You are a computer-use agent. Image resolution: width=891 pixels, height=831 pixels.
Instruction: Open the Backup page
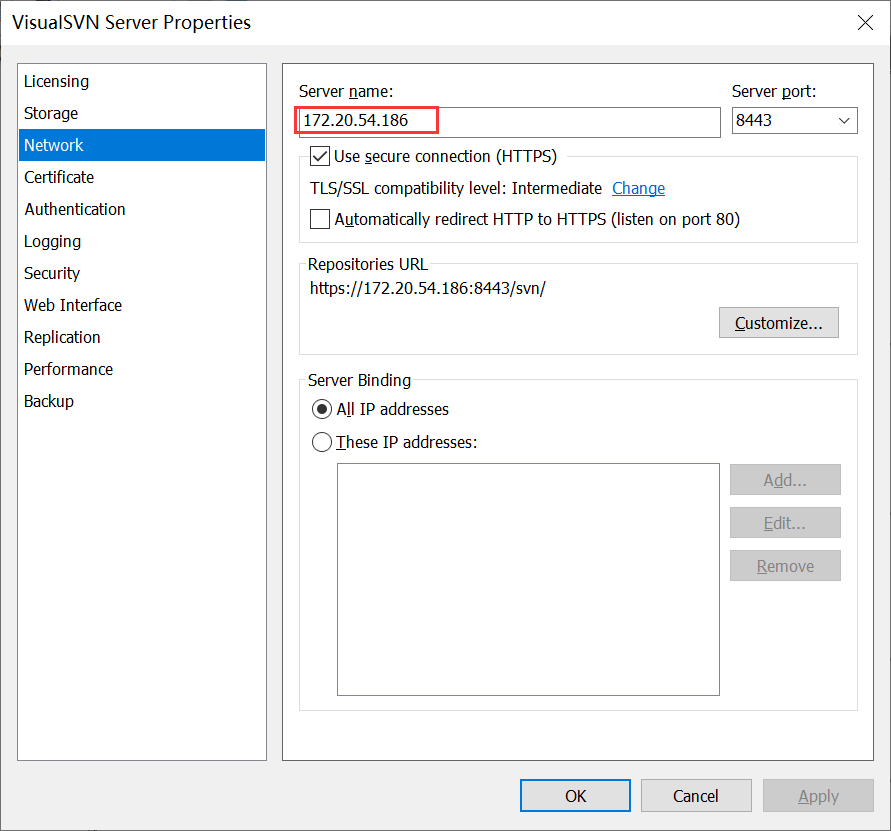pyautogui.click(x=141, y=401)
